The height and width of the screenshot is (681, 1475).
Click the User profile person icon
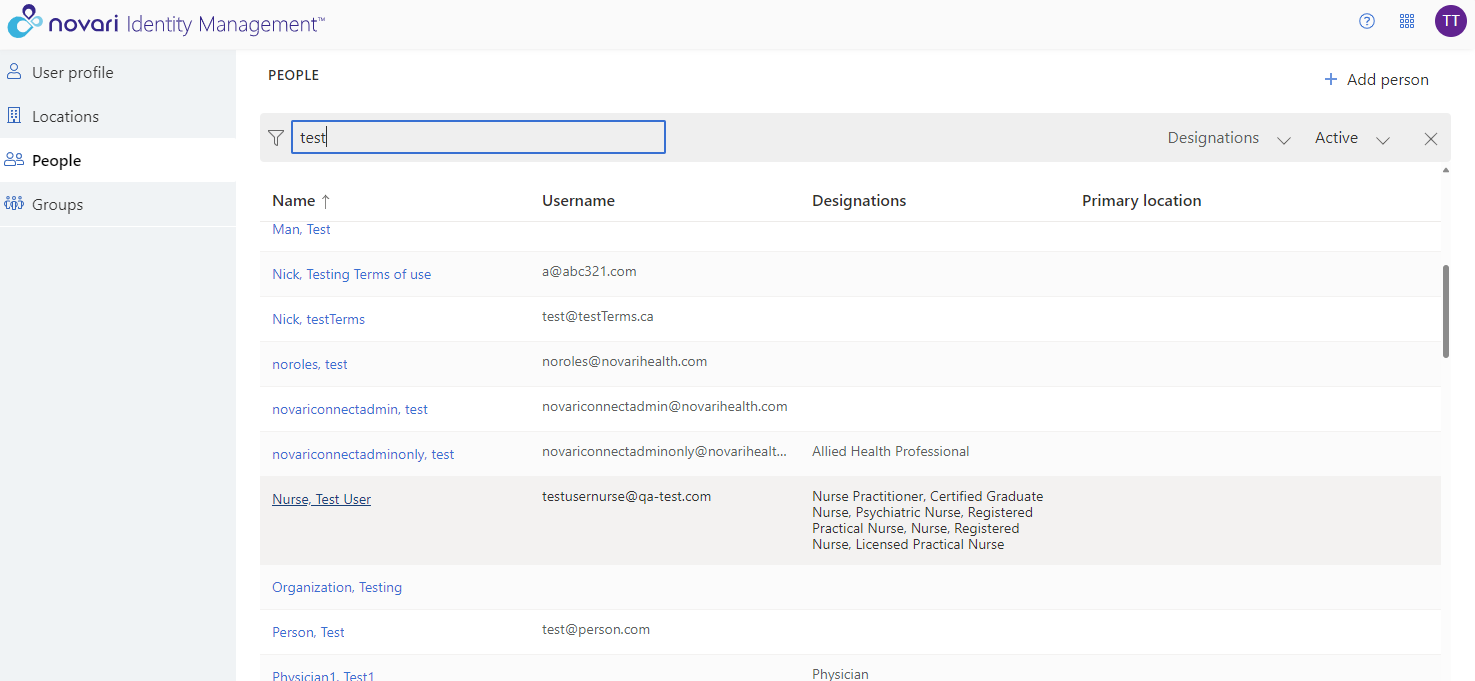click(14, 72)
